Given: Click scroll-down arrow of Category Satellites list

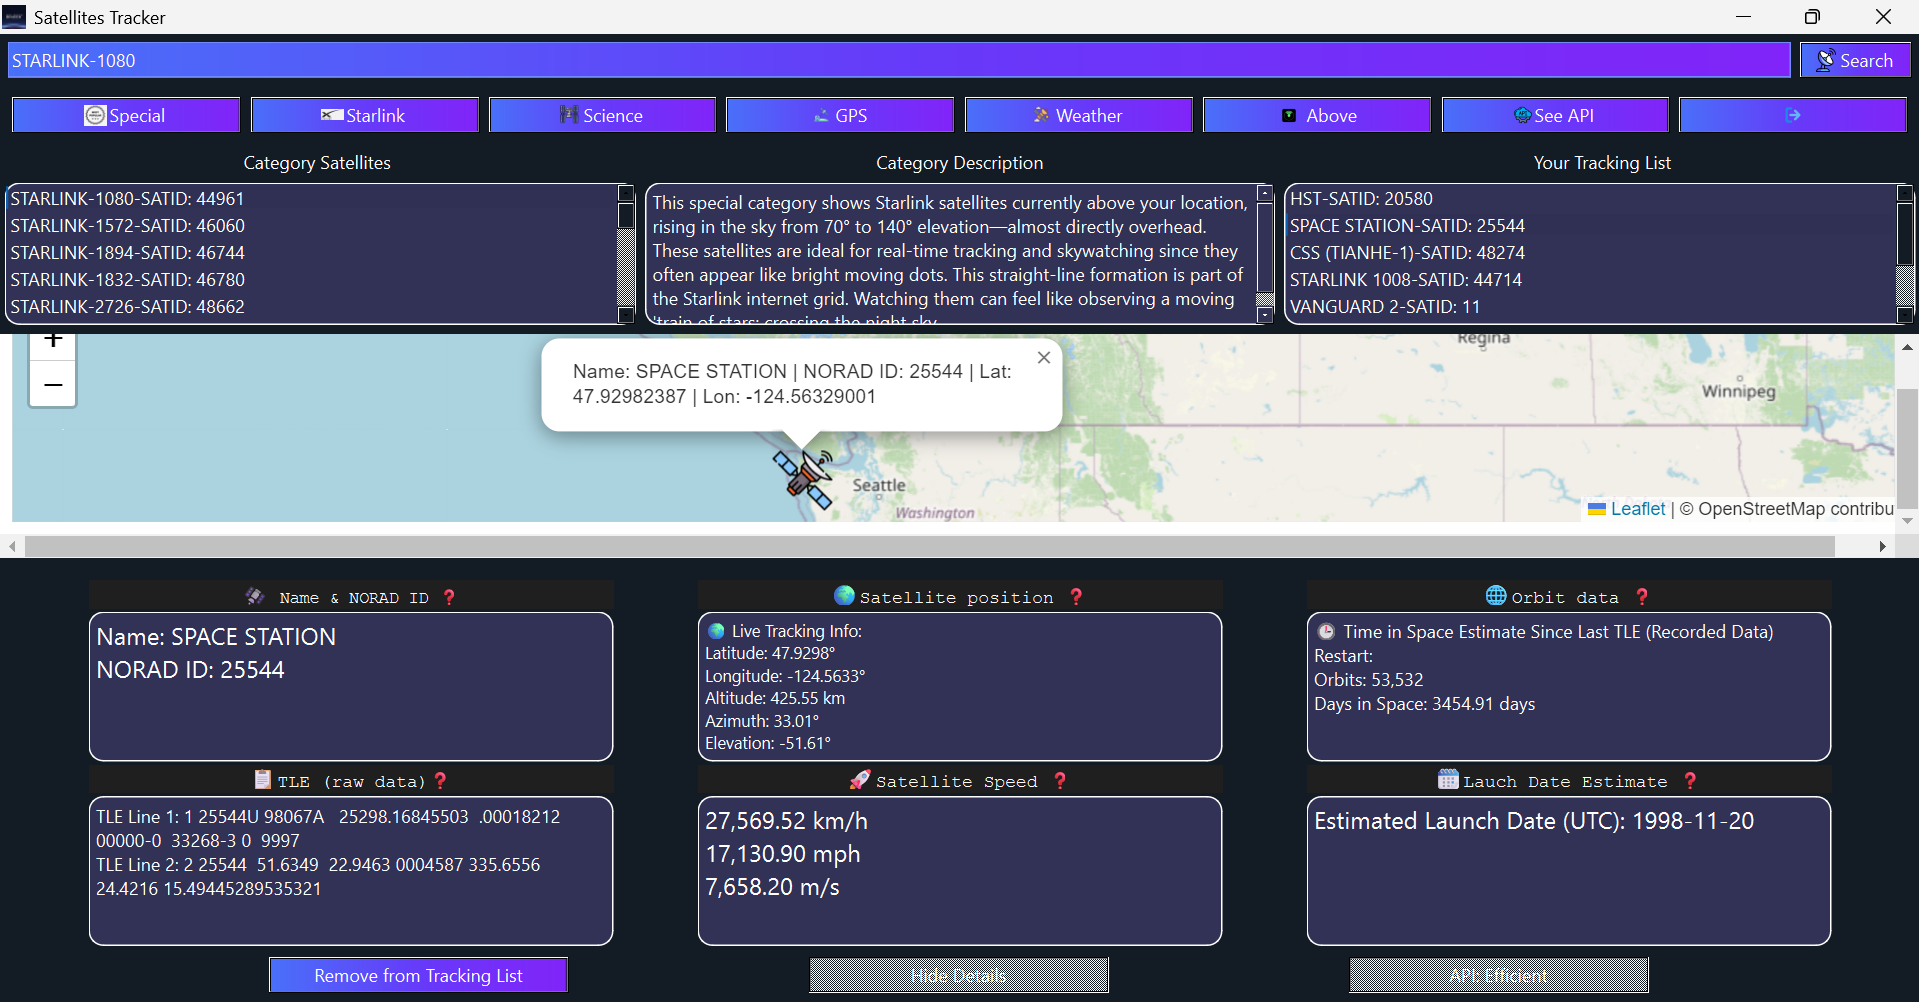Looking at the screenshot, I should [x=626, y=315].
